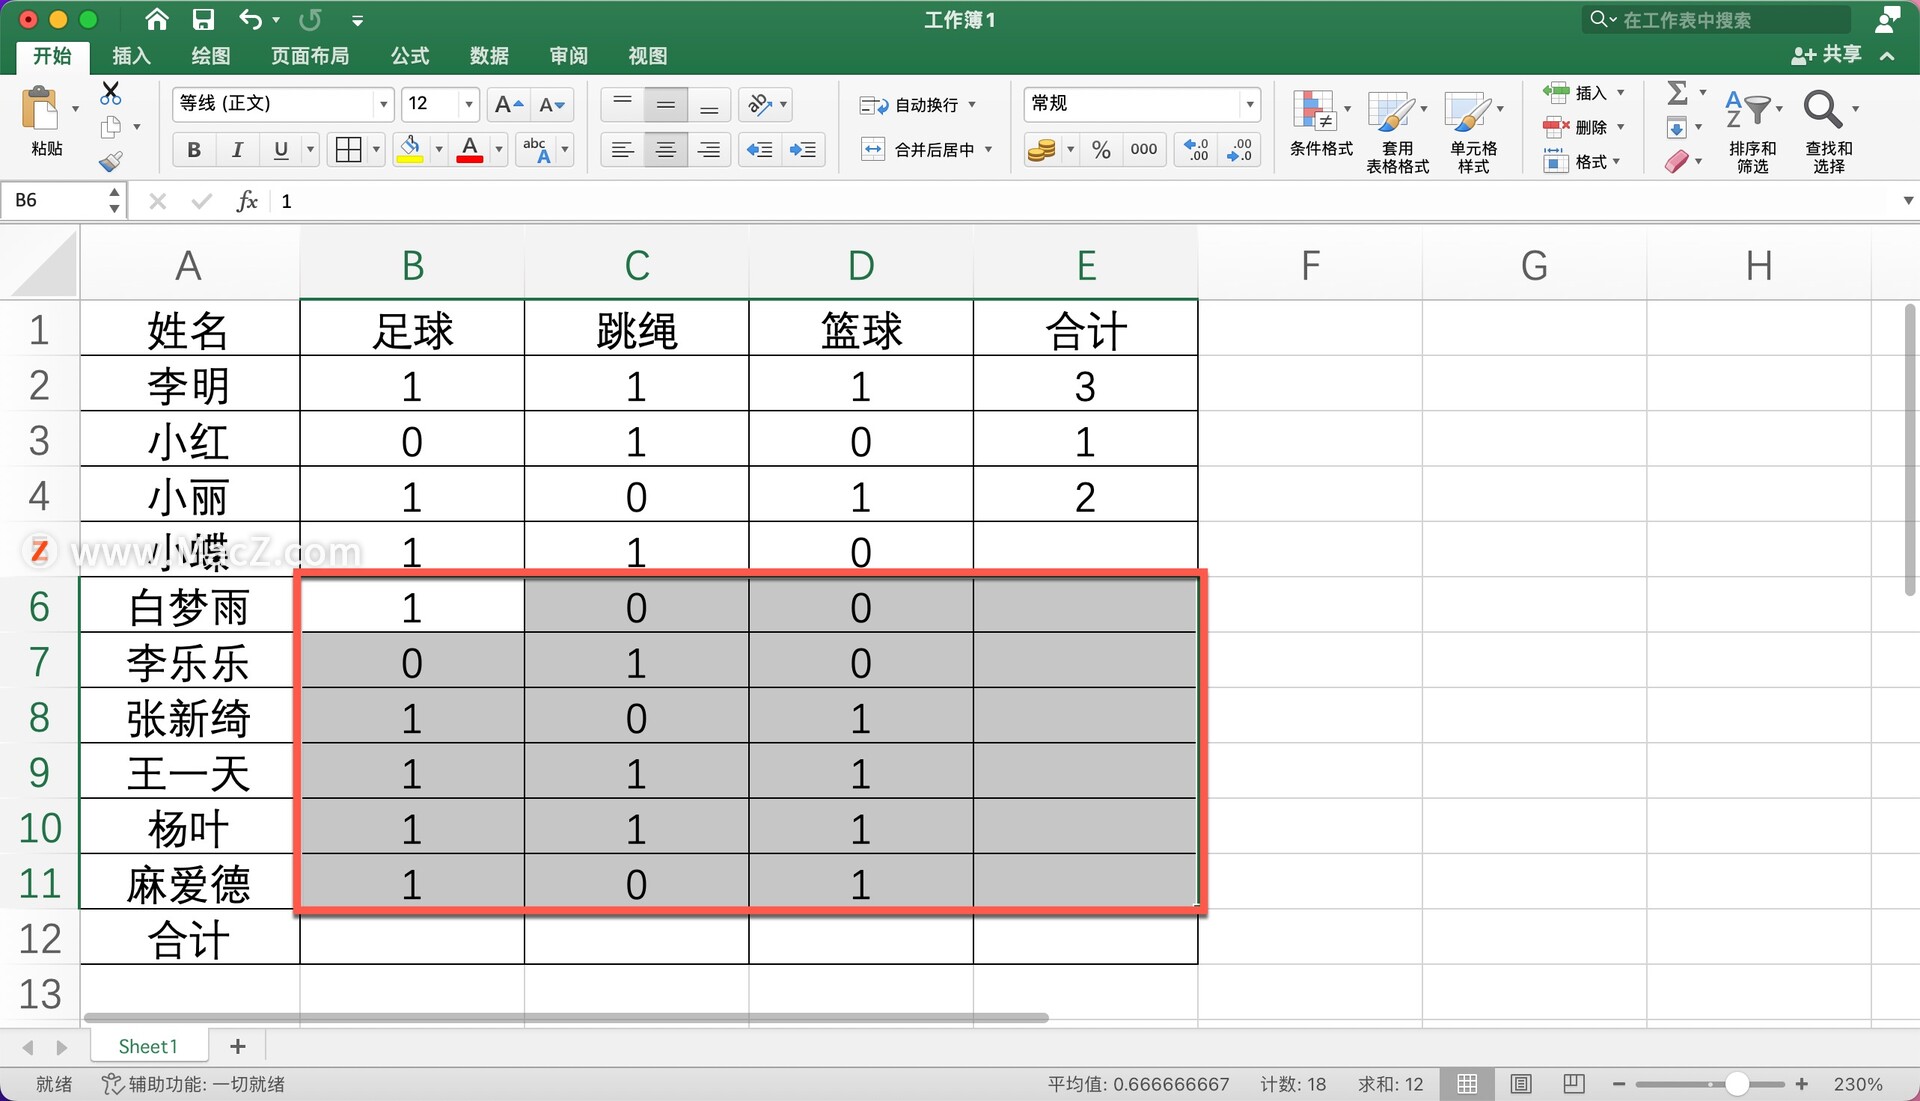Increase font size with large A

508,104
